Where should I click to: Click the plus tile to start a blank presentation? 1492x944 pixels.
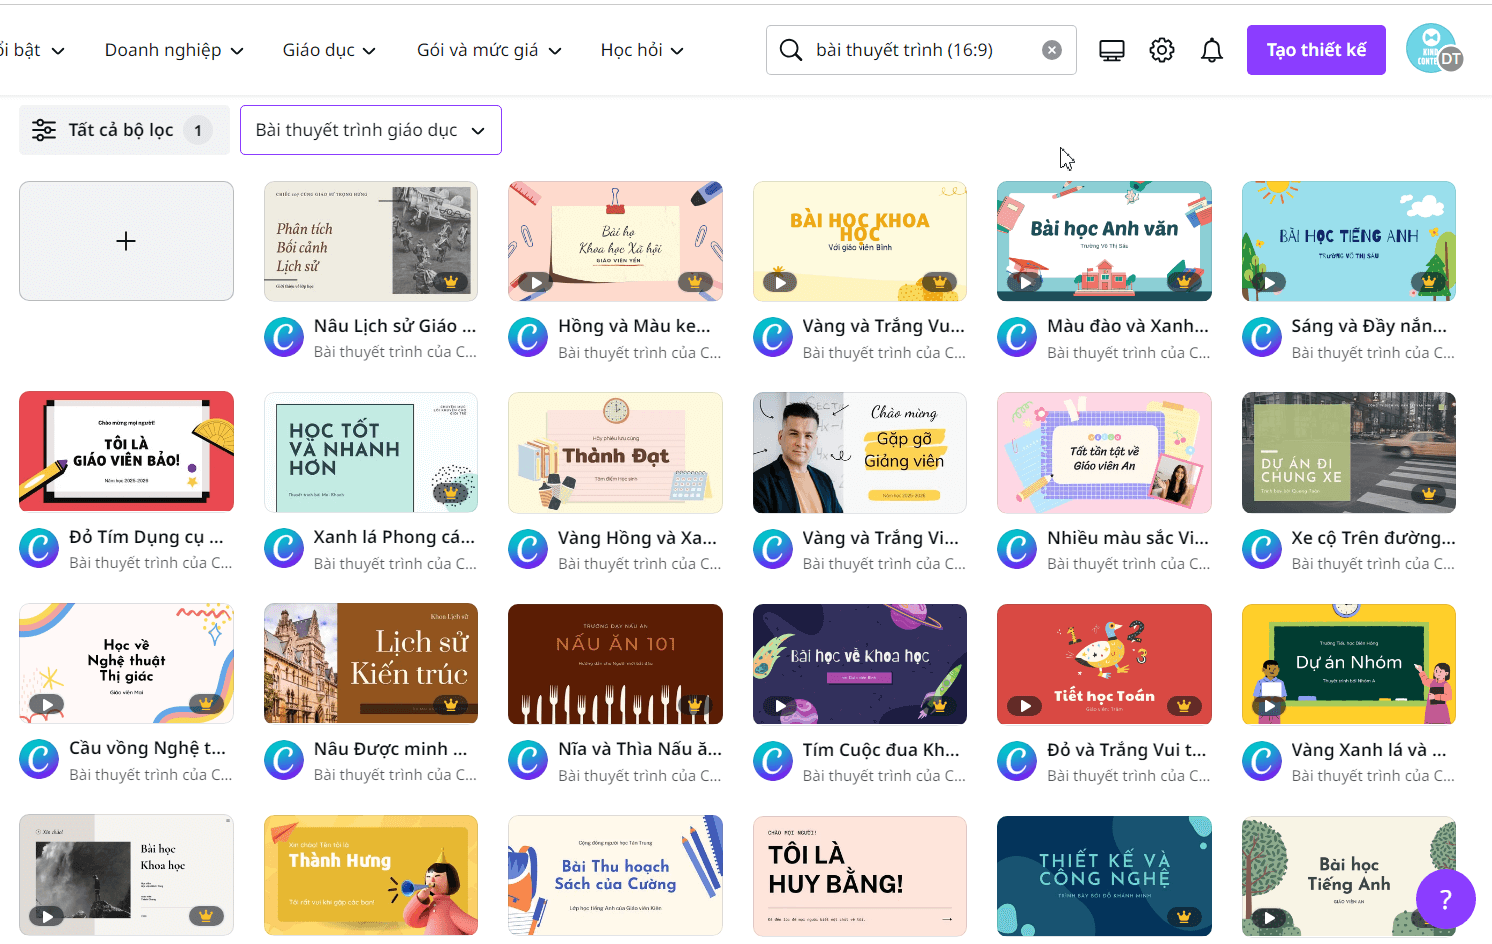(x=126, y=241)
